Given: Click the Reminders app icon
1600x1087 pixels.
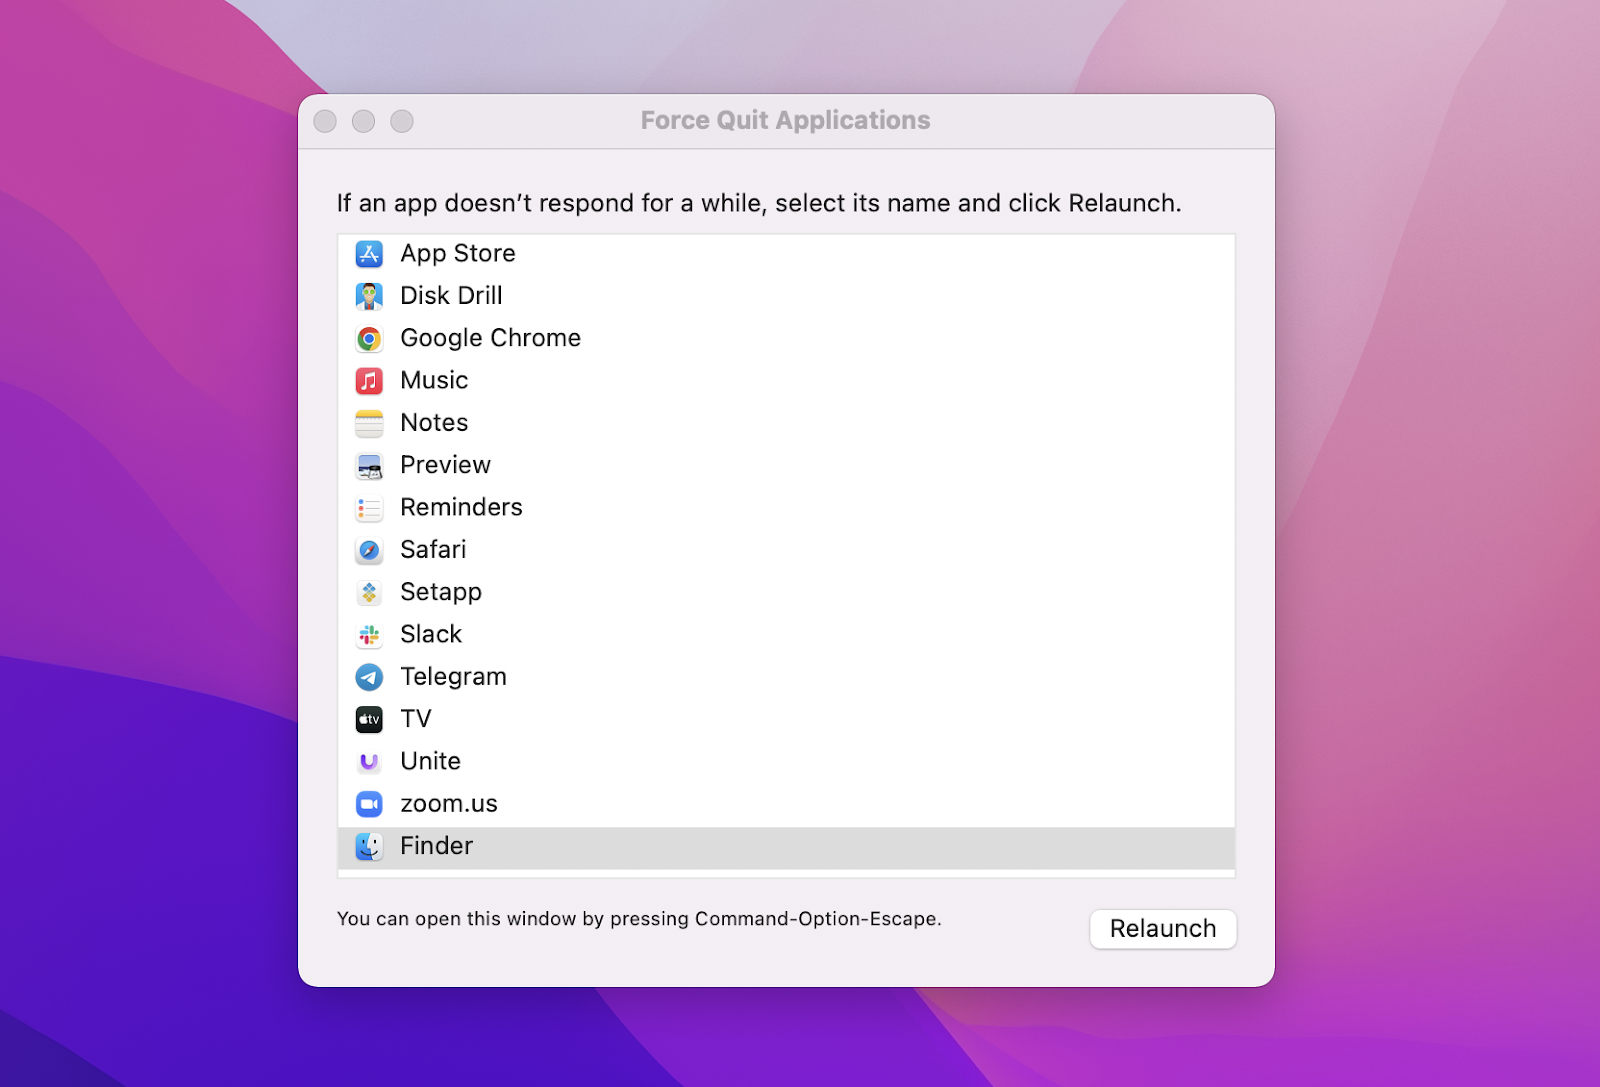Looking at the screenshot, I should pos(369,508).
